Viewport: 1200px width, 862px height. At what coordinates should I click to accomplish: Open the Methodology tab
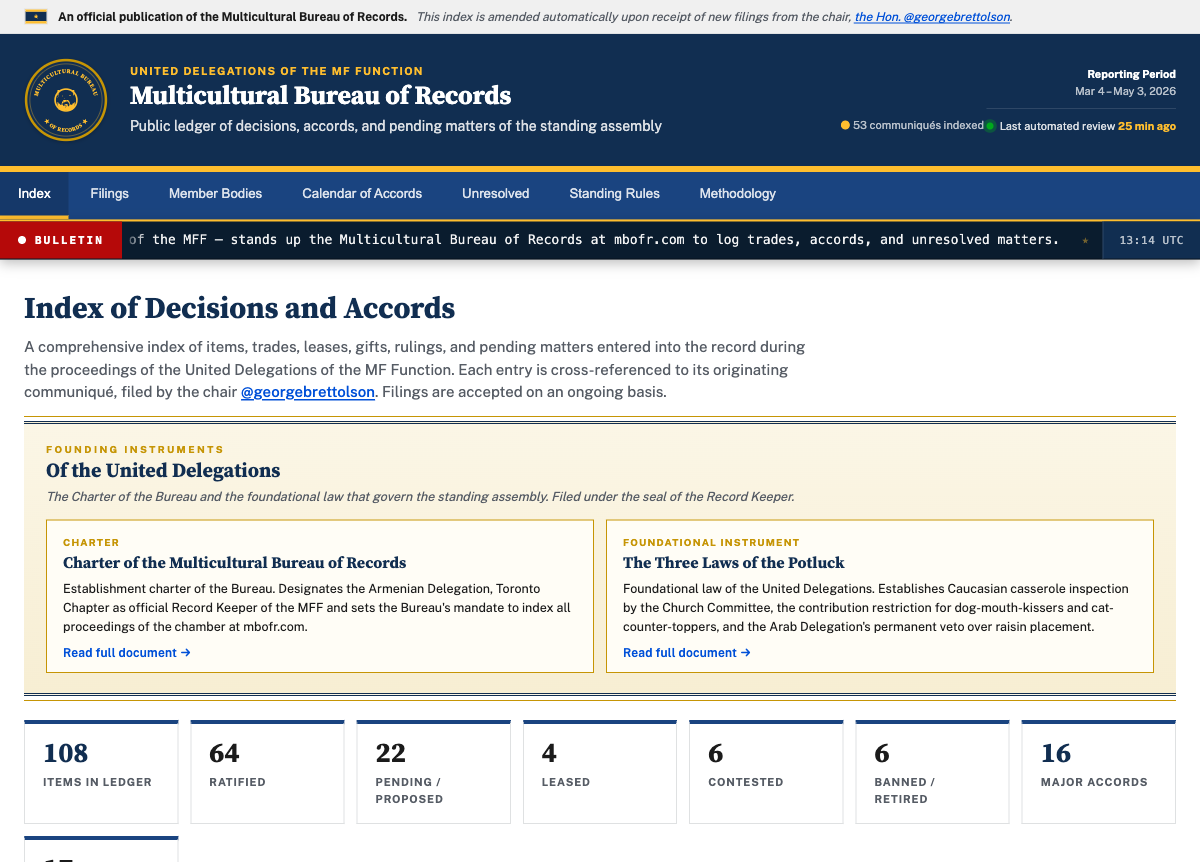737,194
